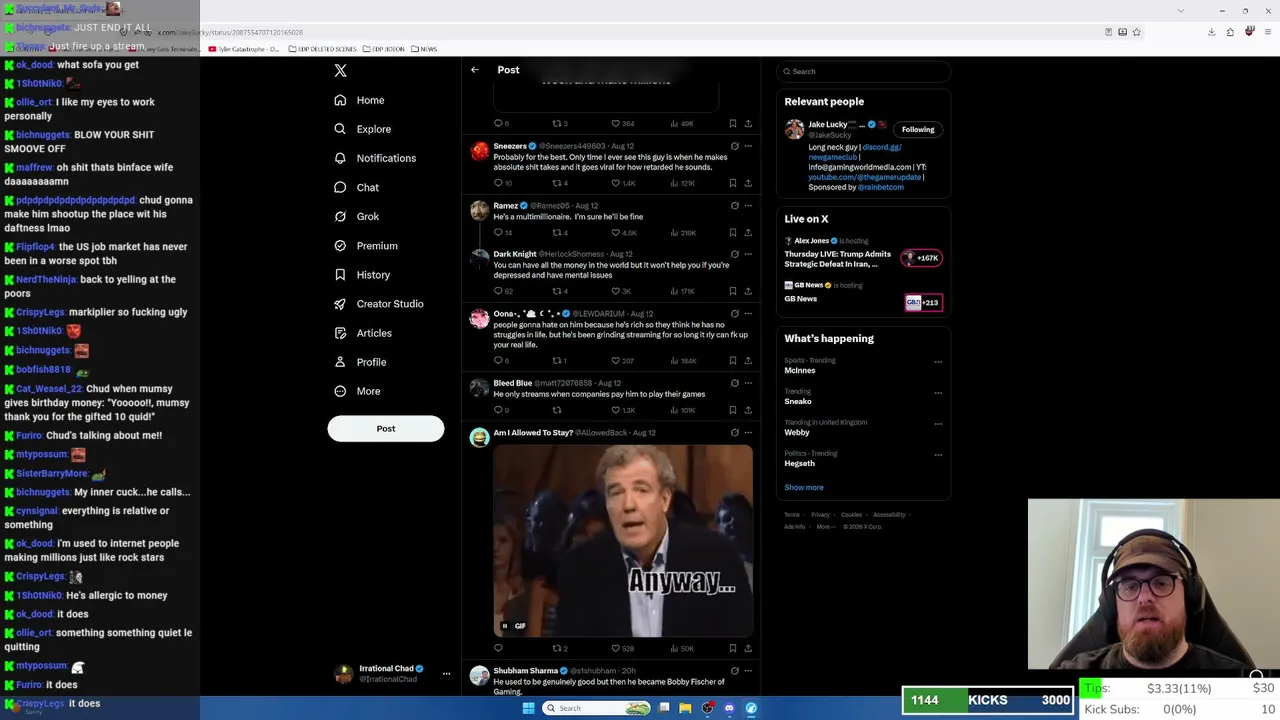This screenshot has height=720, width=1280.
Task: Open the browser downloads icon
Action: coord(1211,32)
